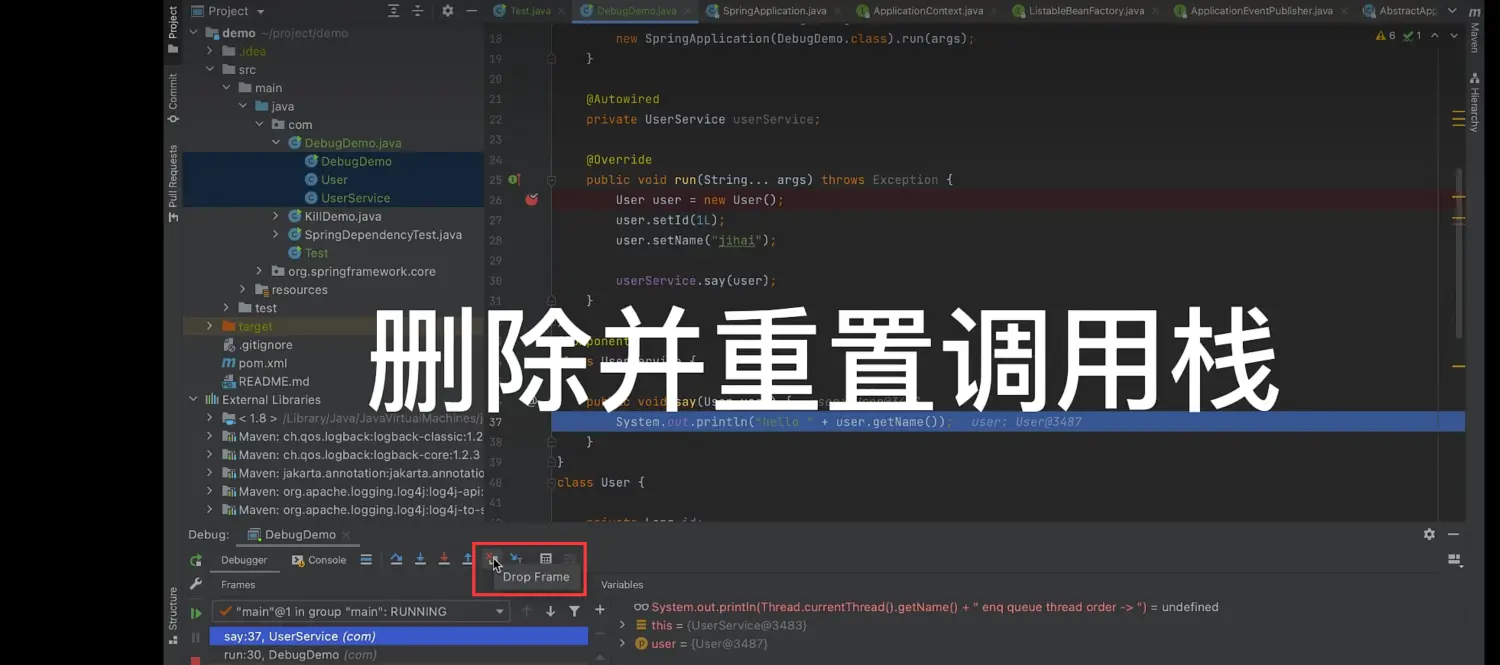Click the filter frames funnel icon
1500x665 pixels.
point(574,611)
